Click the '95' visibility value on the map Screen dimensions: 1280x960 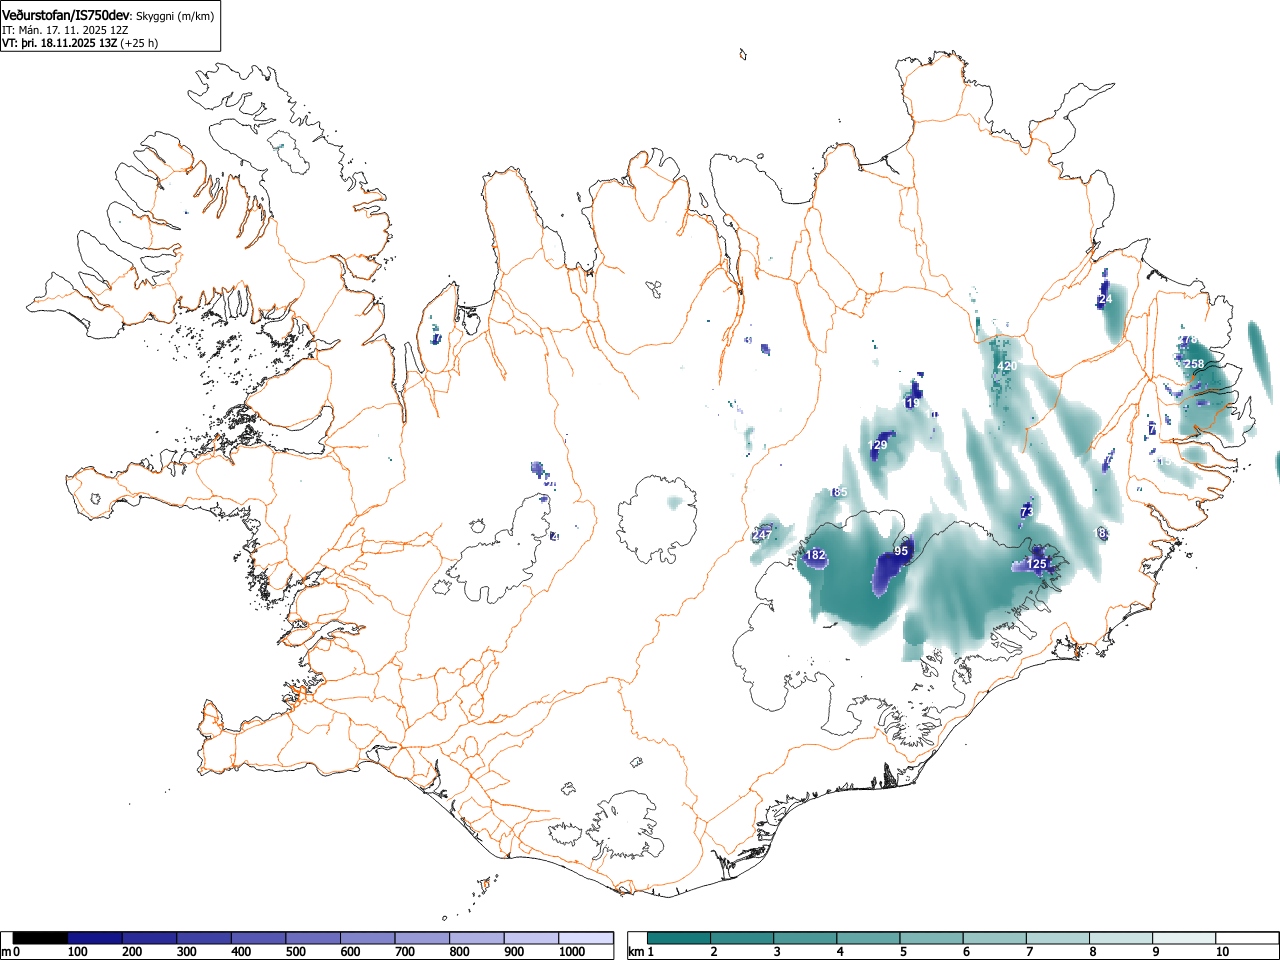point(901,551)
